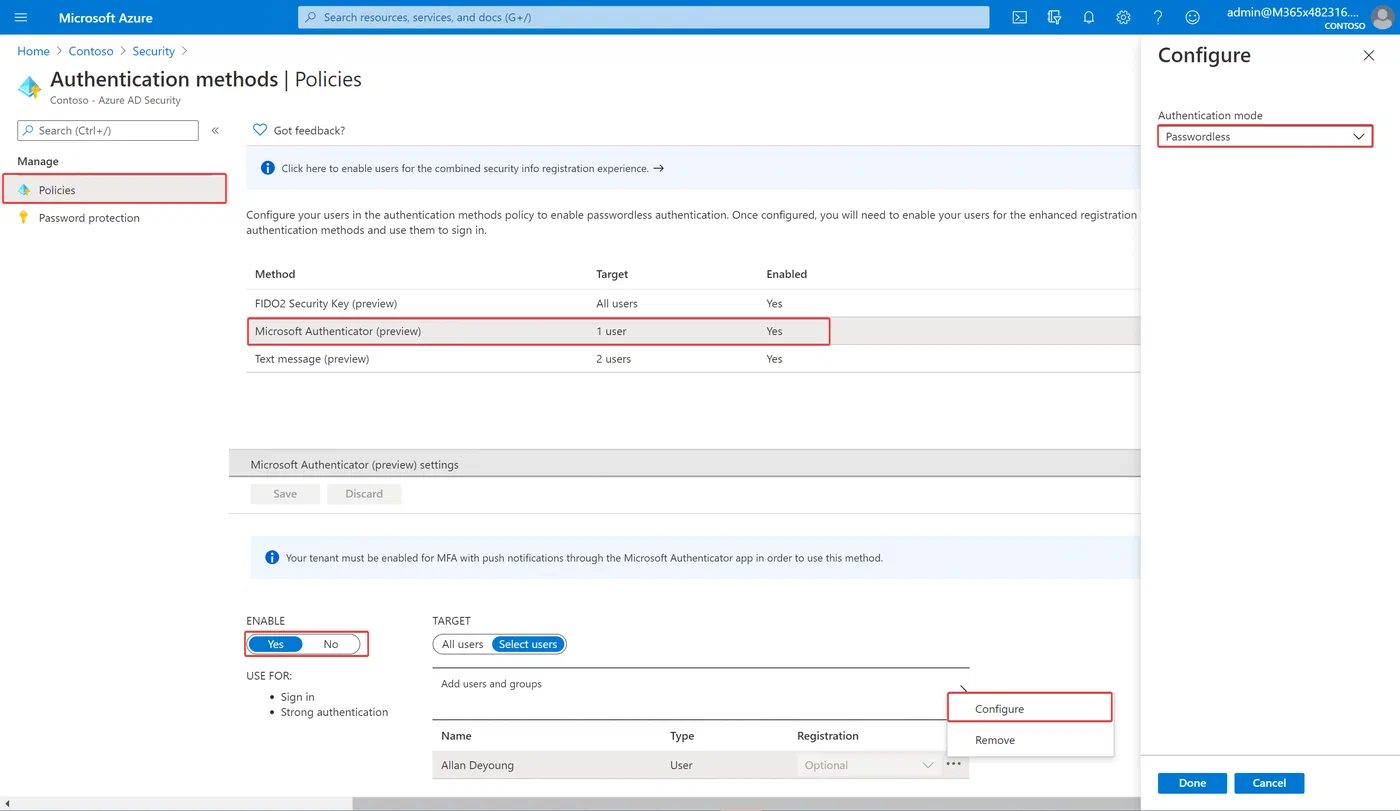1400x811 pixels.
Task: Open the combined security info registration link
Action: (x=473, y=168)
